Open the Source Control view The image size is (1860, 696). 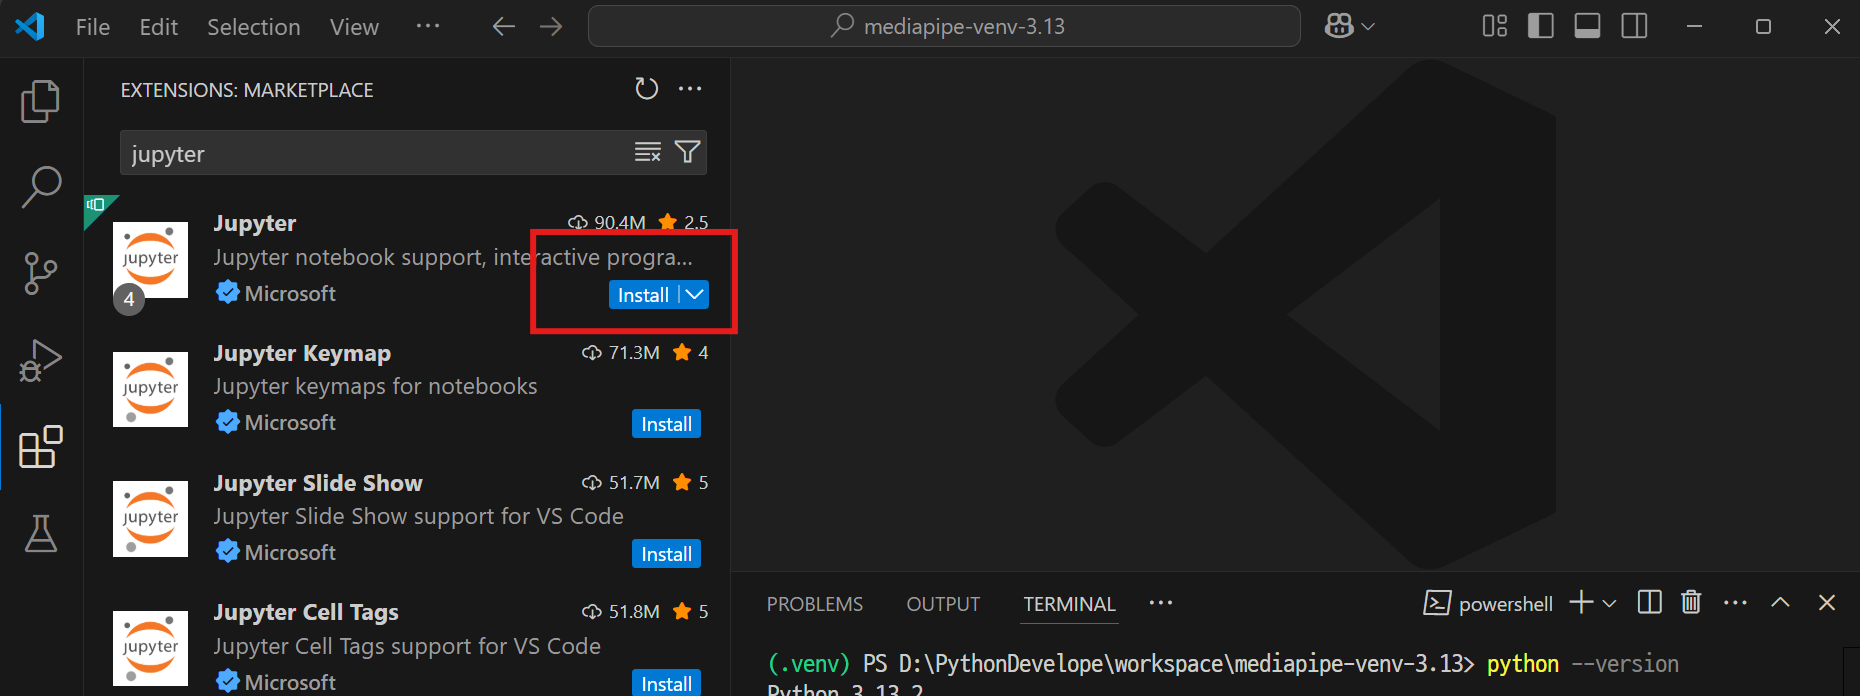click(41, 273)
